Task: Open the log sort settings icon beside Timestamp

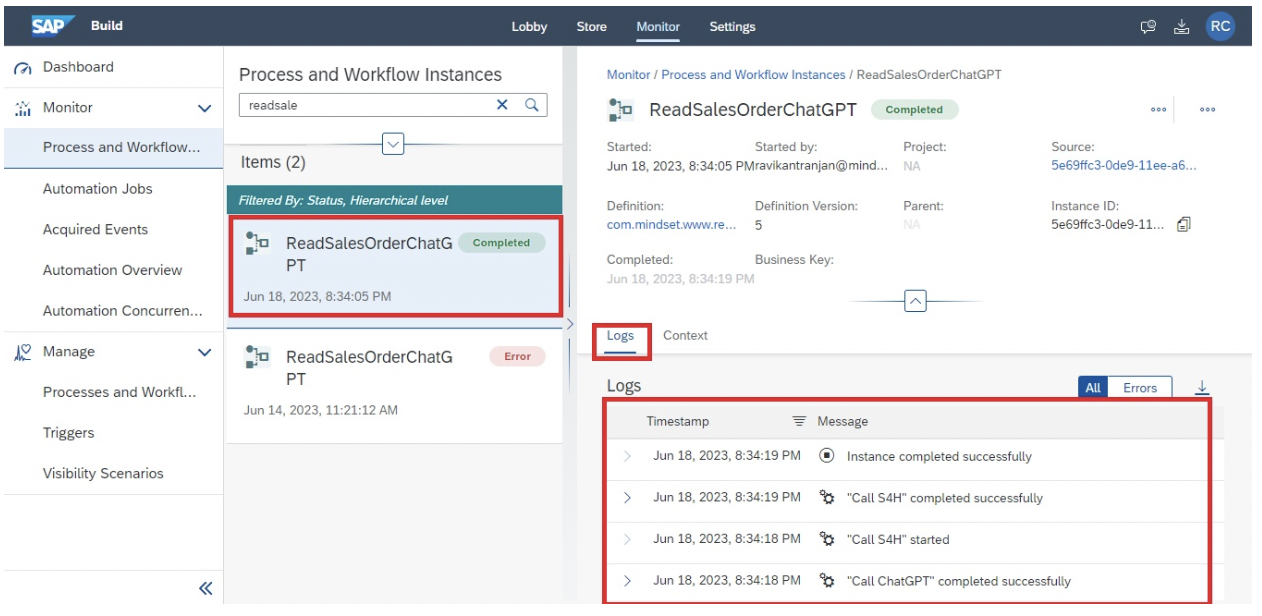Action: click(x=799, y=421)
